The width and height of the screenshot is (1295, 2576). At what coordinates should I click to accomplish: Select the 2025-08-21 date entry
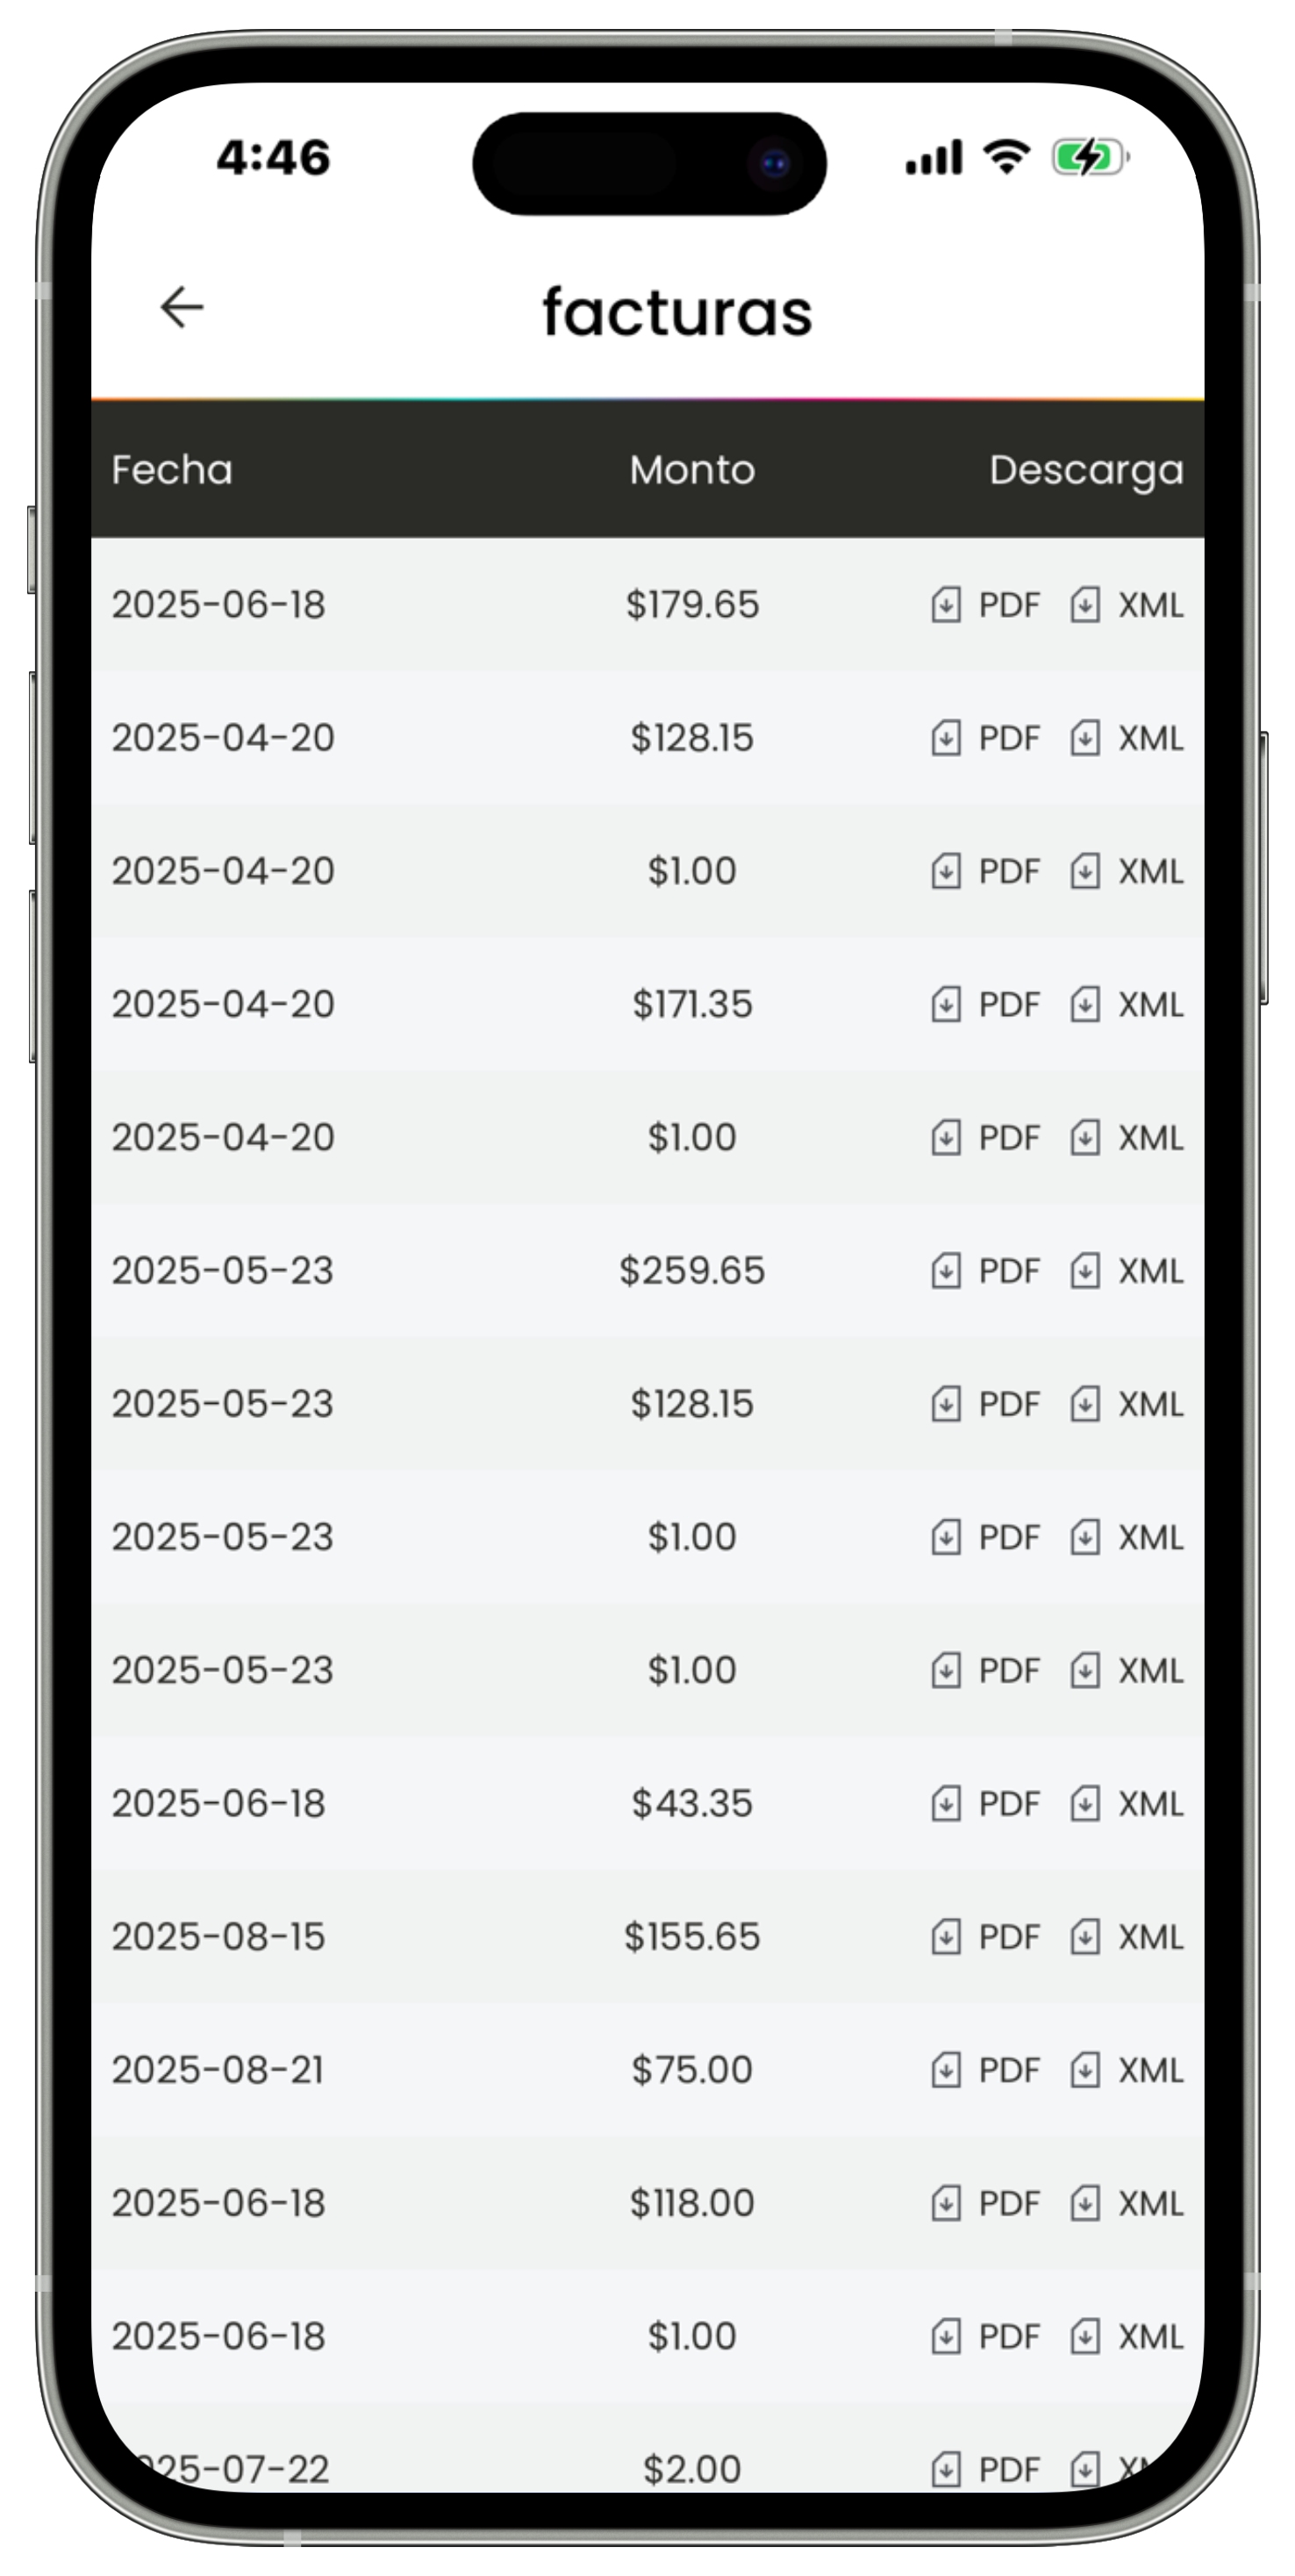point(218,2070)
